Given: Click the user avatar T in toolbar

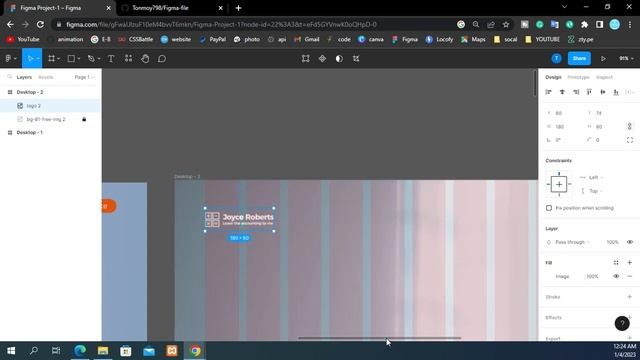Looking at the screenshot, I should [x=556, y=59].
